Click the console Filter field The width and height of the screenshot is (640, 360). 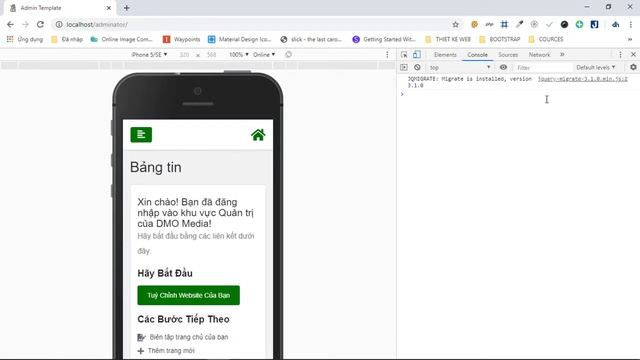coord(543,67)
